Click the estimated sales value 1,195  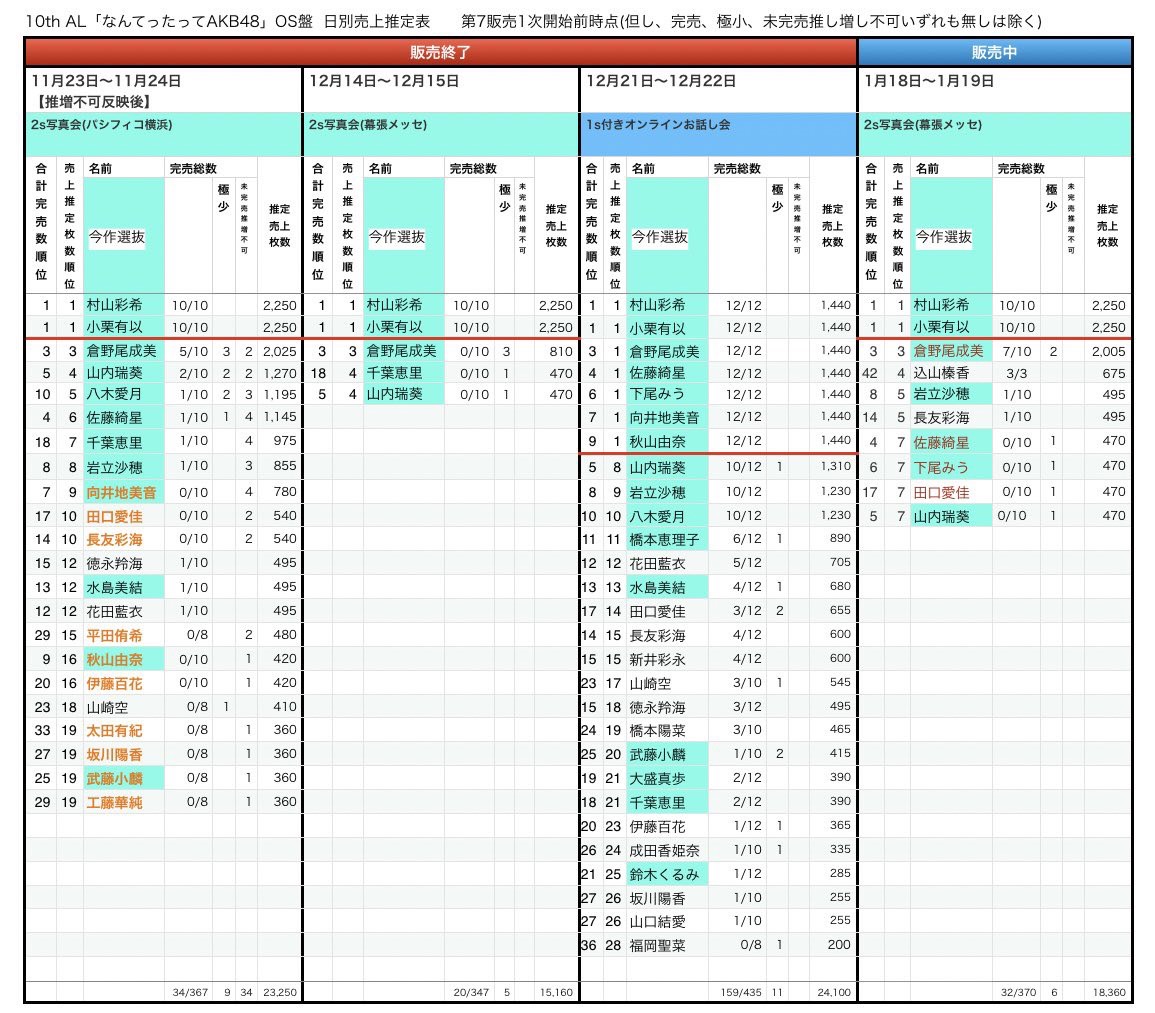coord(280,395)
